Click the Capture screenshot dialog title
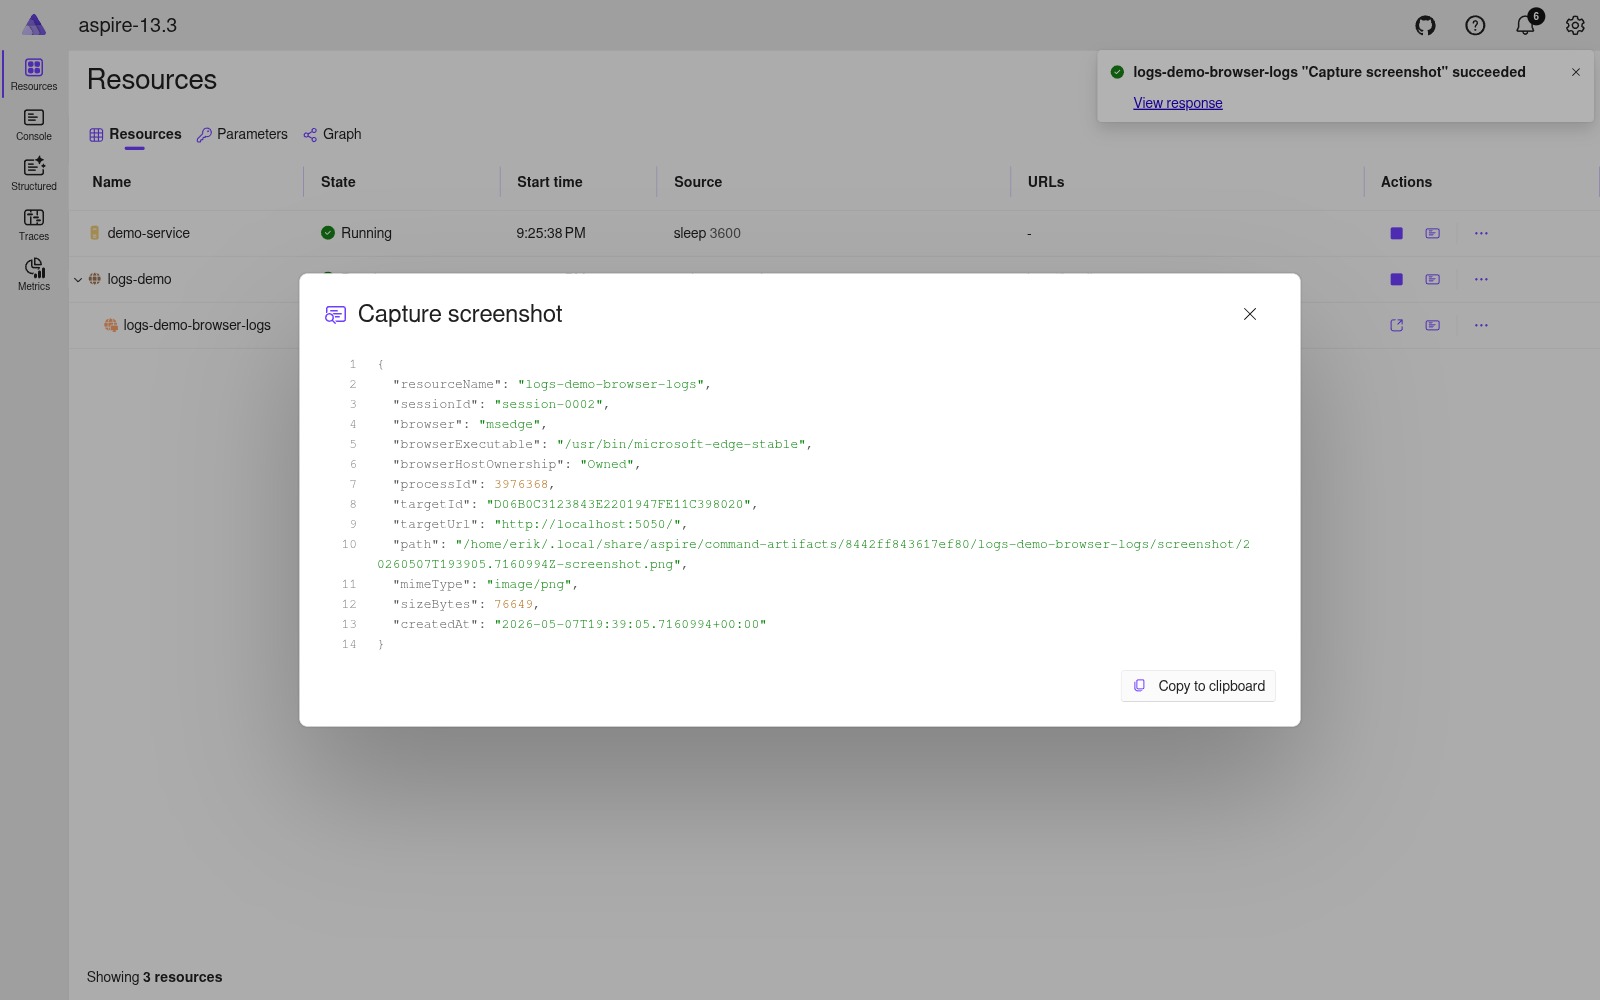 point(460,314)
